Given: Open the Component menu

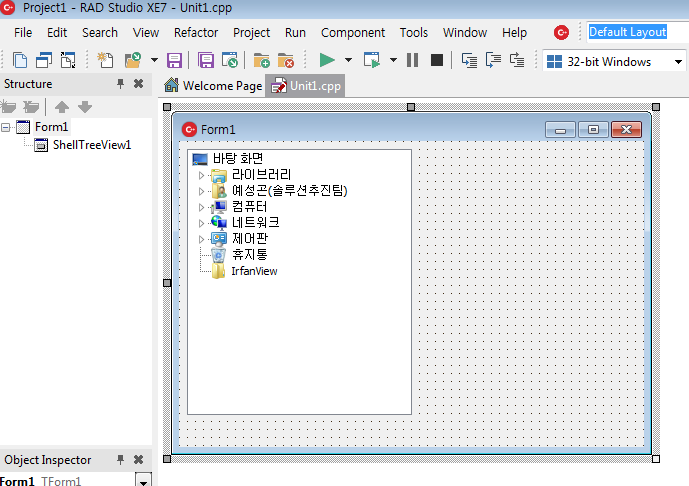Looking at the screenshot, I should click(x=353, y=32).
